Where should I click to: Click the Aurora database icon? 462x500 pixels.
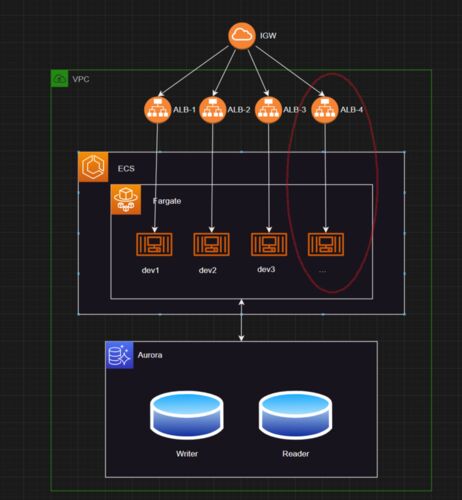(x=119, y=355)
